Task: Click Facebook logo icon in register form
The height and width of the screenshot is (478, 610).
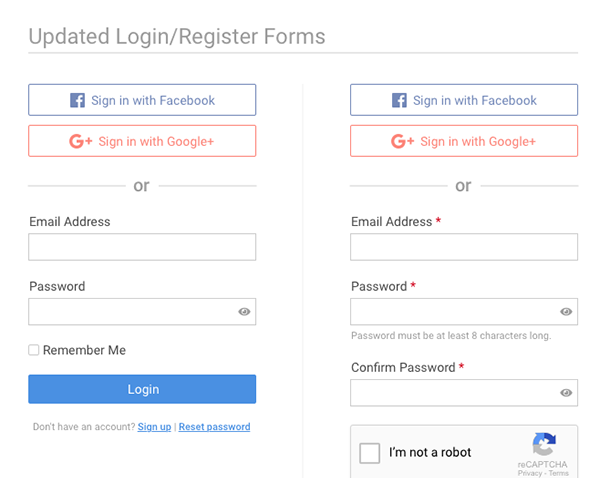Action: [x=399, y=100]
